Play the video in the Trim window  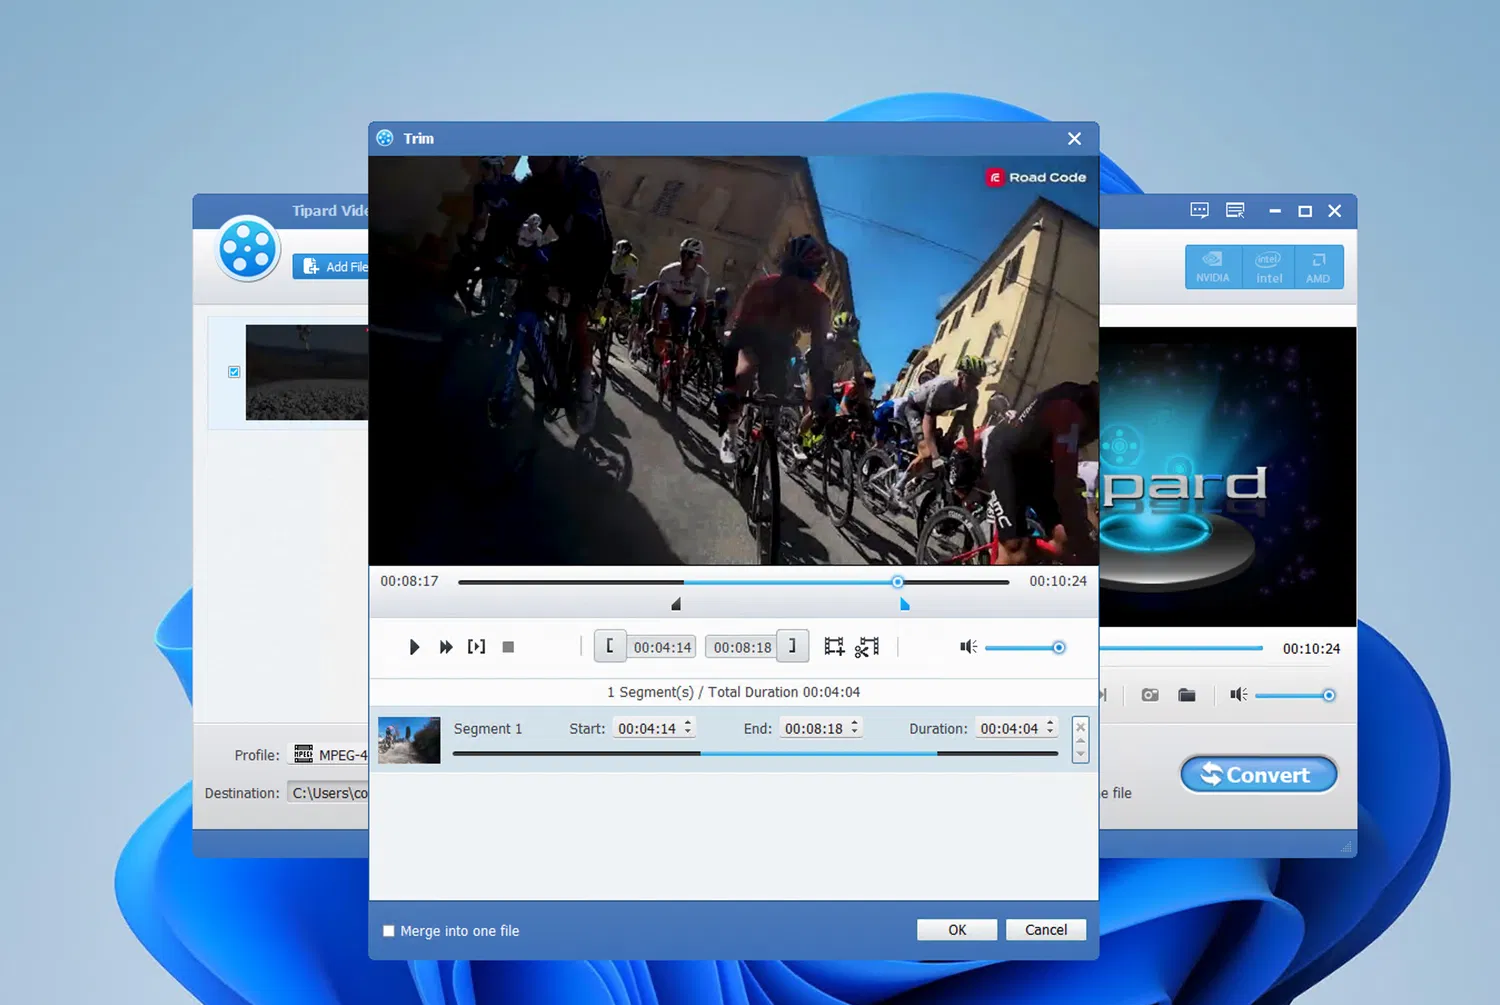coord(414,647)
